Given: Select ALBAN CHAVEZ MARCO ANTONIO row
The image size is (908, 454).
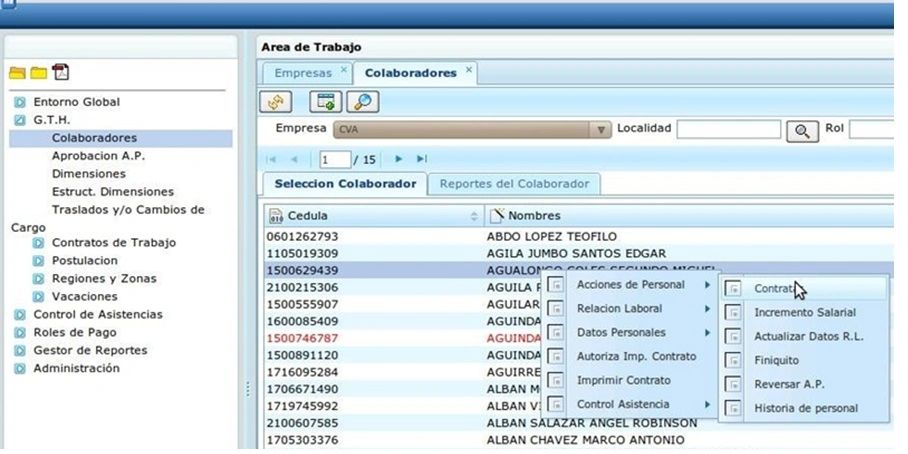Looking at the screenshot, I should pos(579,440).
